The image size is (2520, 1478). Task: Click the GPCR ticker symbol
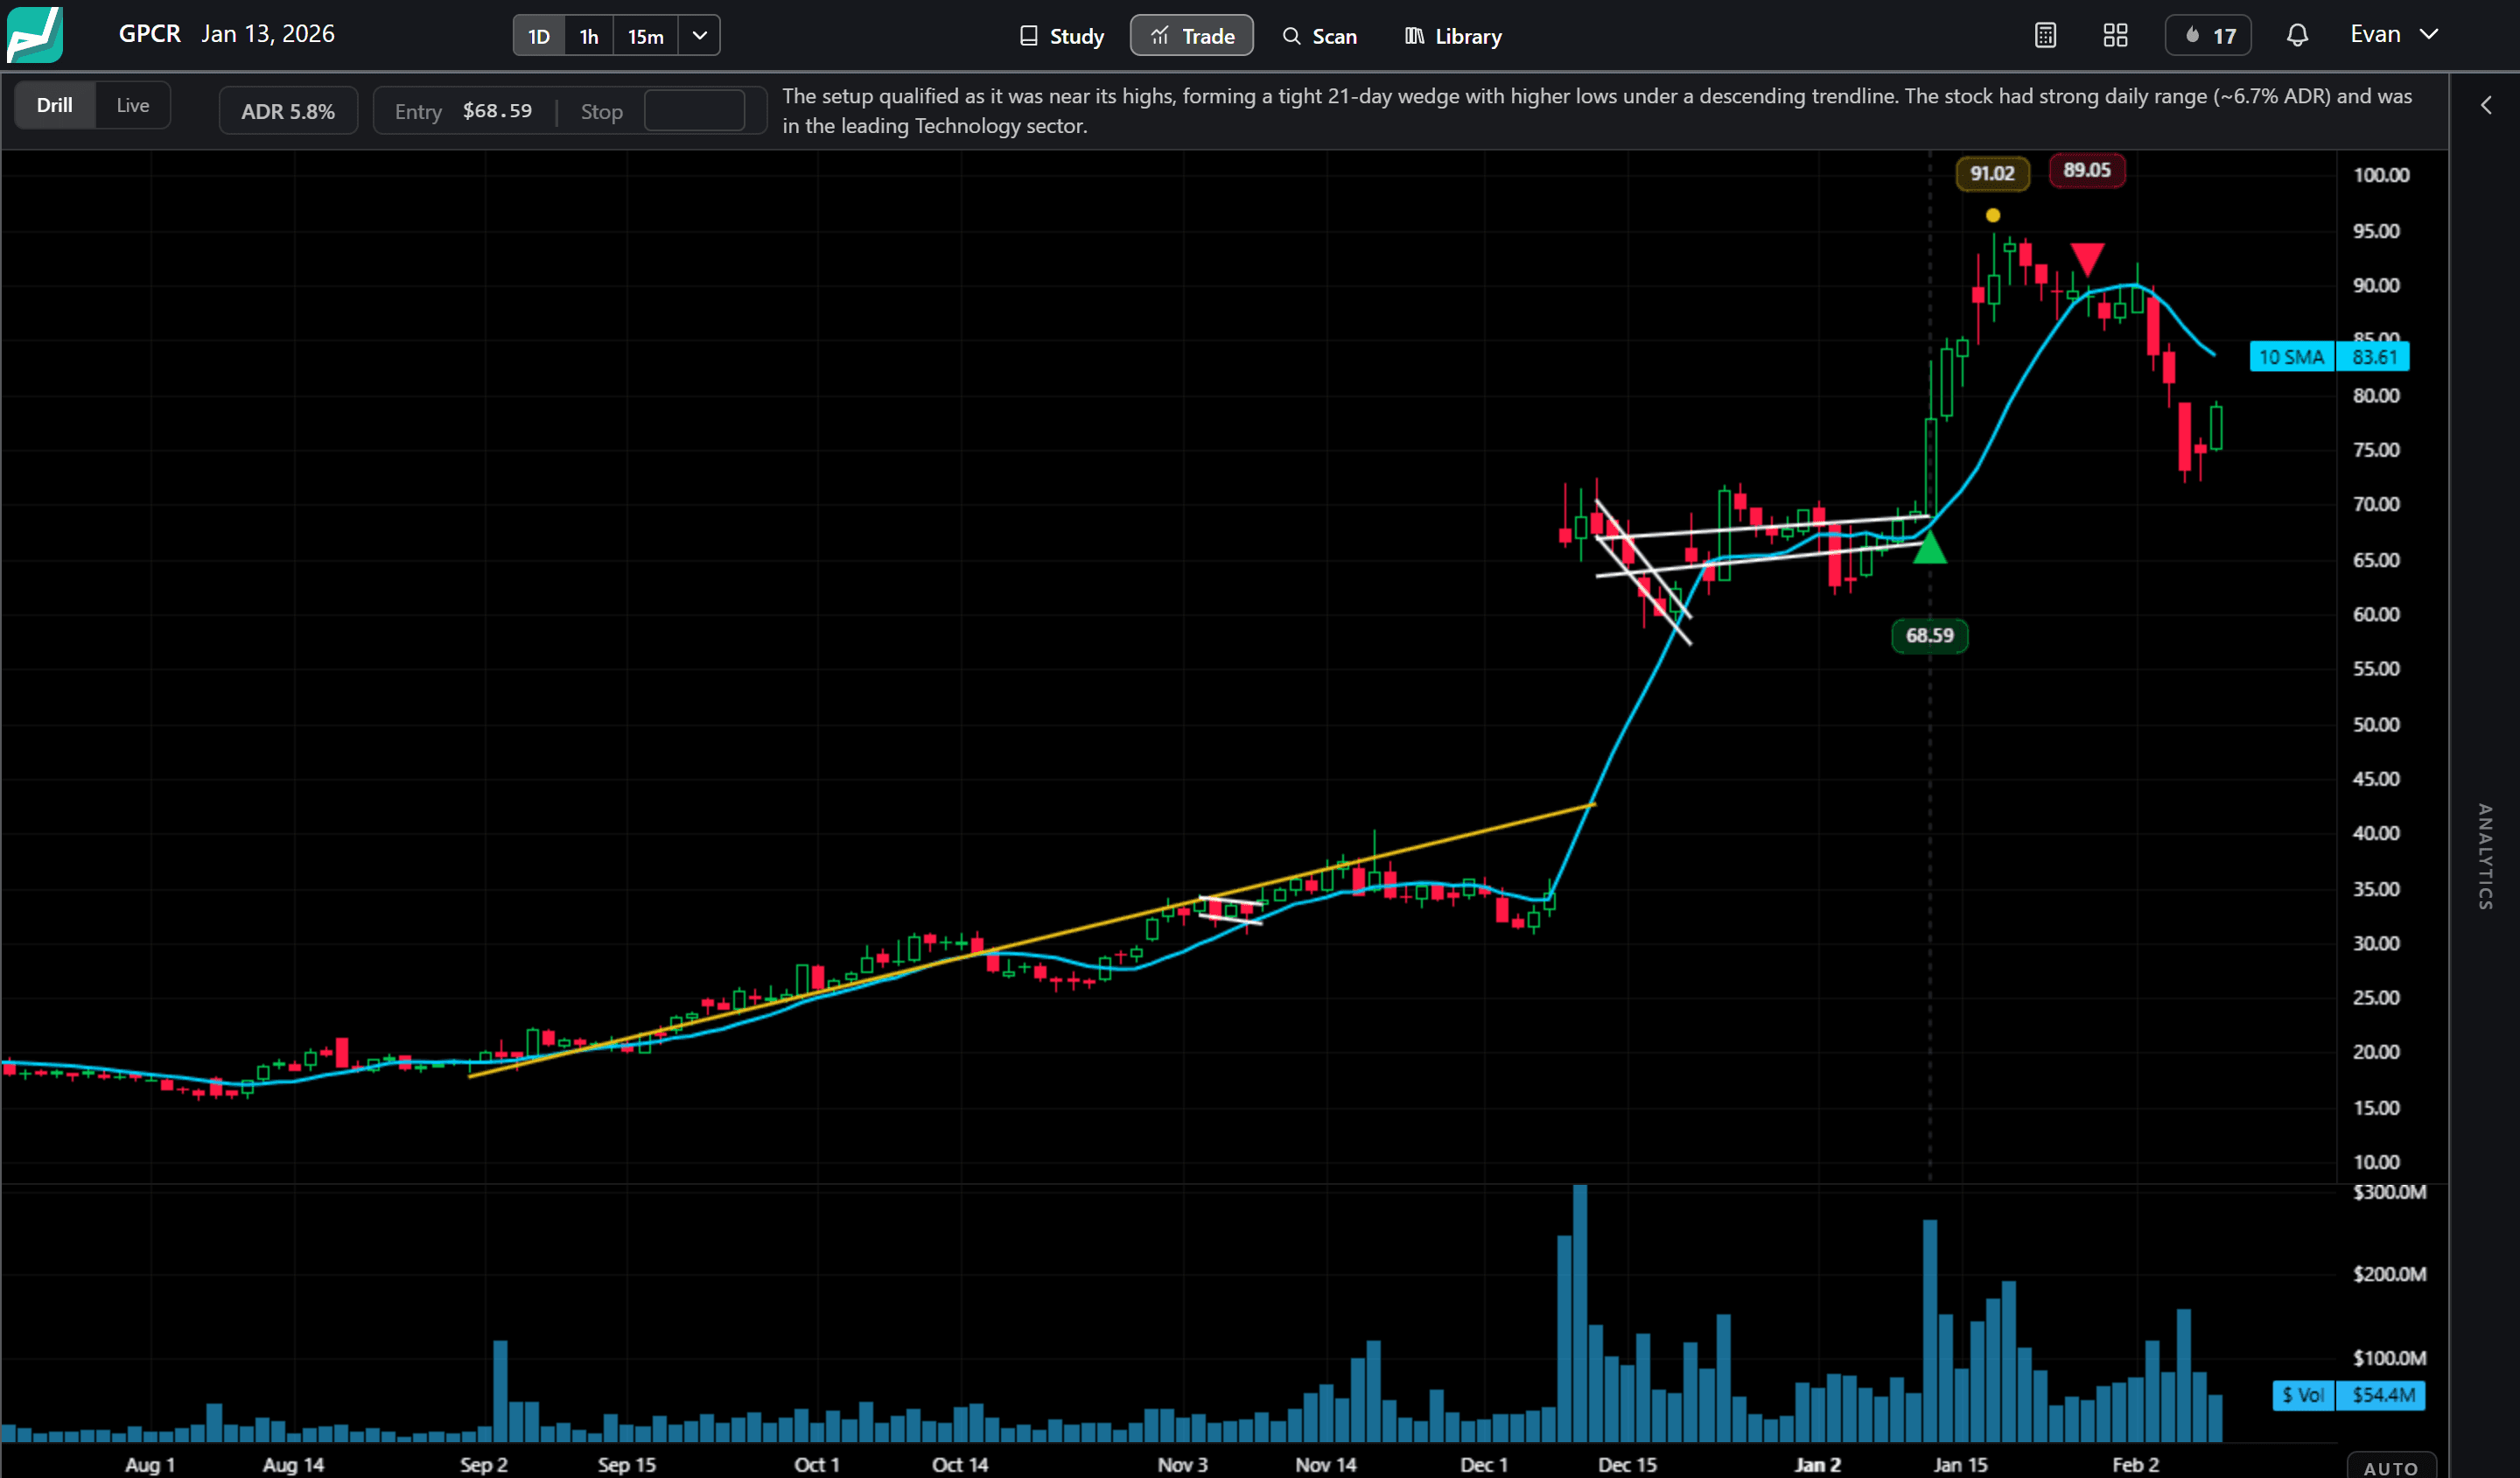[x=150, y=34]
